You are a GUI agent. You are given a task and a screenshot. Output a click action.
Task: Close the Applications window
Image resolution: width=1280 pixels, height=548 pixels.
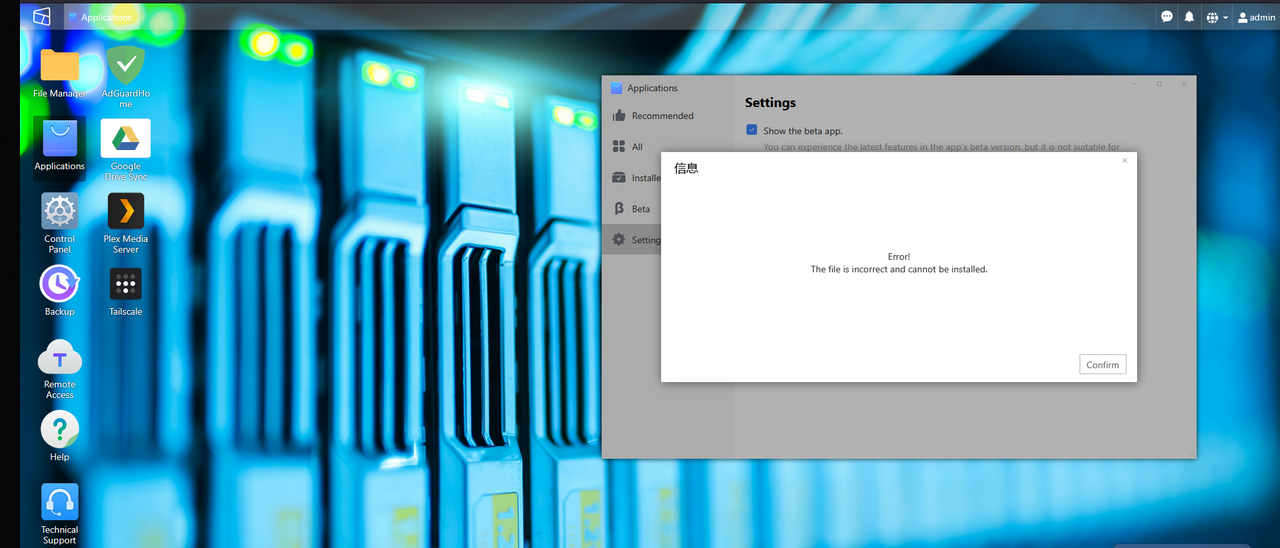click(x=1184, y=84)
